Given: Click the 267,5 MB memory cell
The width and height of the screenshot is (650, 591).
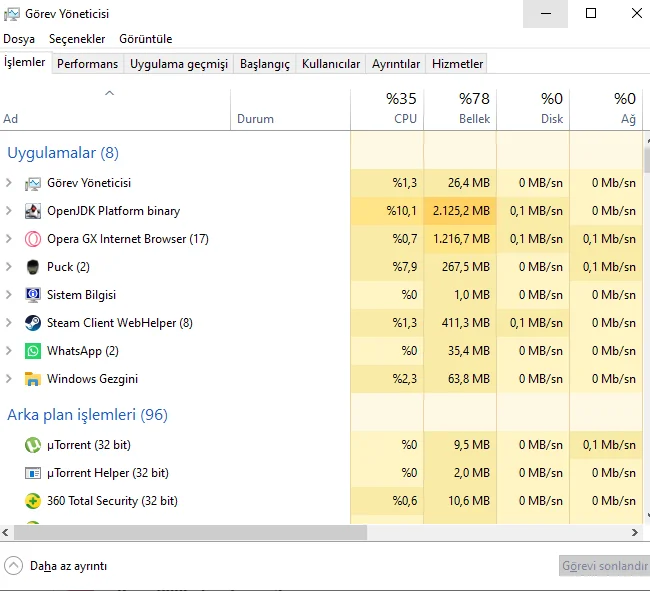Looking at the screenshot, I should point(460,267).
